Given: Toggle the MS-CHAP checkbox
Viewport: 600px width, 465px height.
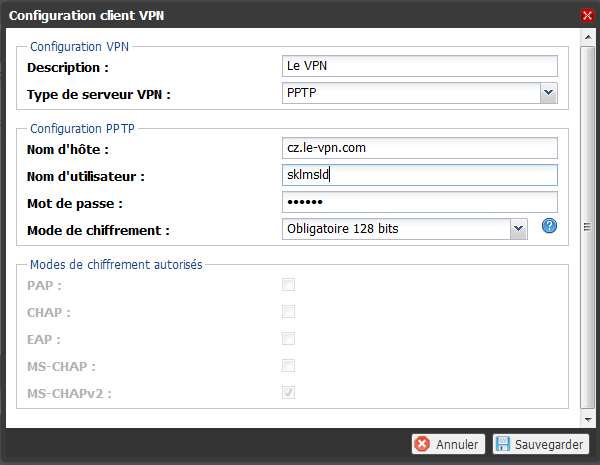Looking at the screenshot, I should 289,365.
